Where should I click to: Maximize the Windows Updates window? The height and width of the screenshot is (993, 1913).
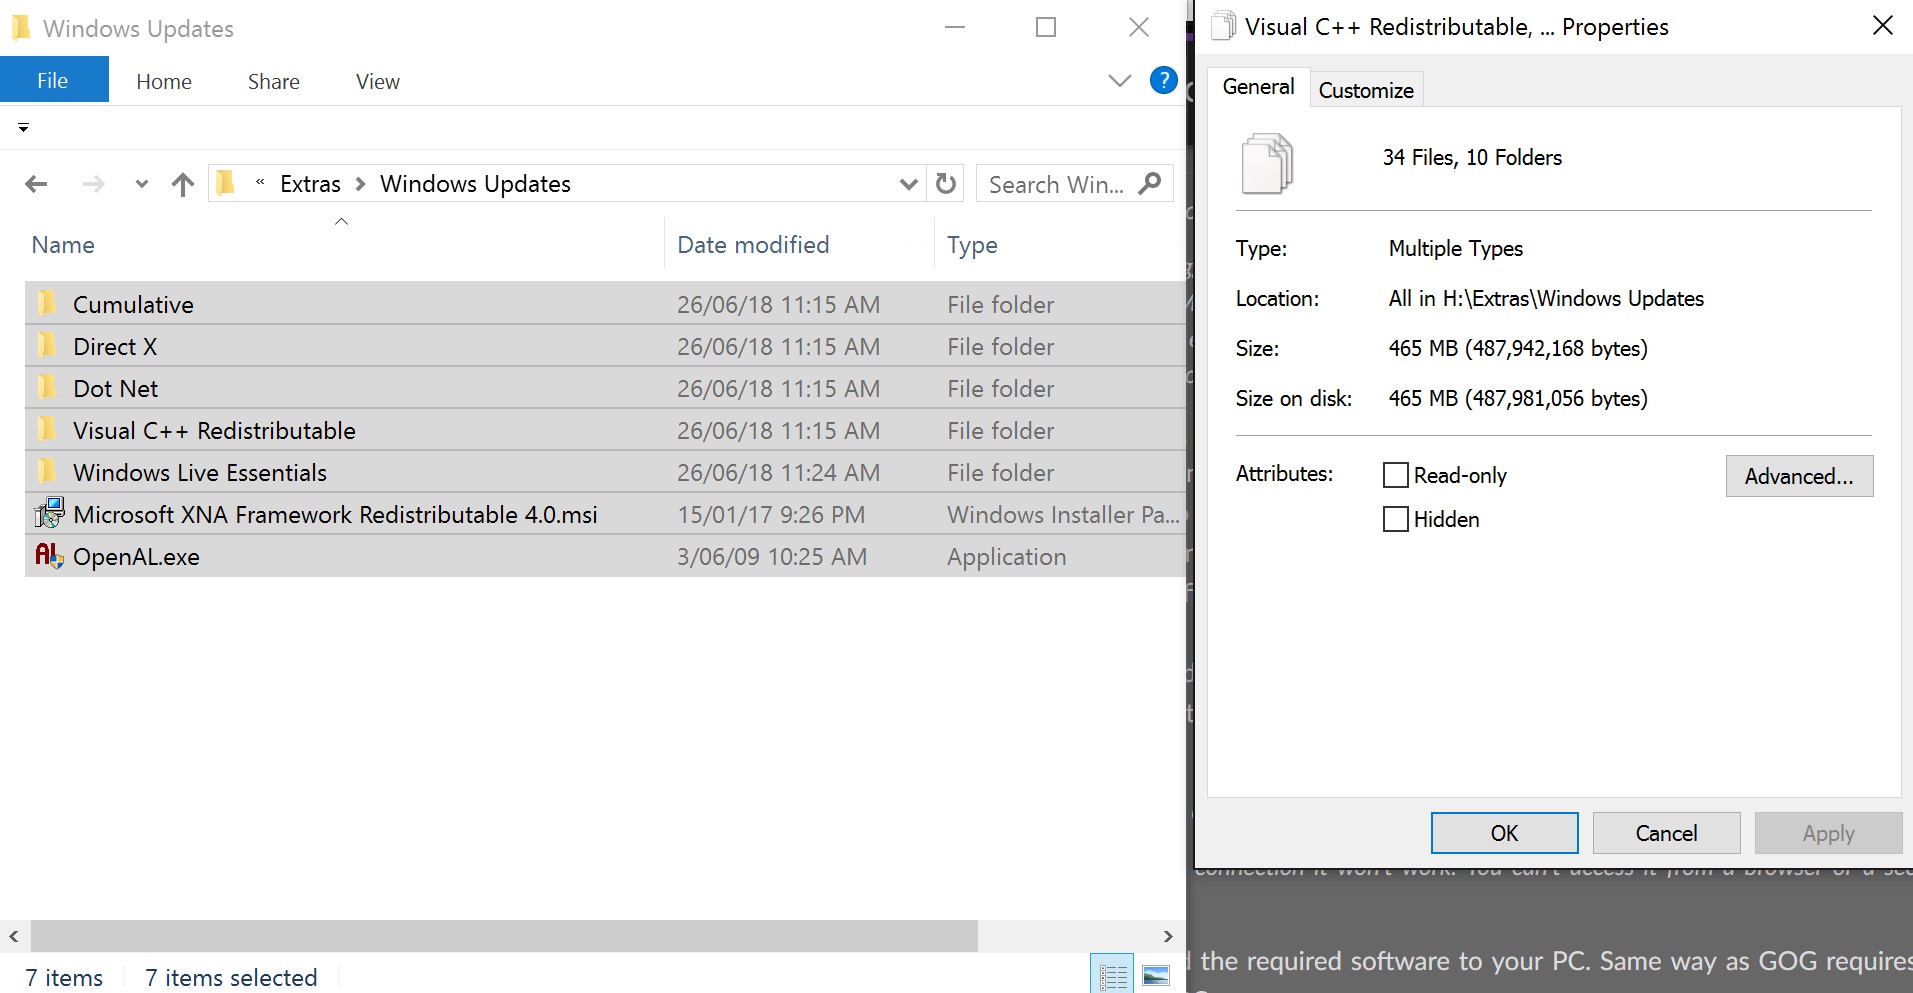click(1046, 27)
